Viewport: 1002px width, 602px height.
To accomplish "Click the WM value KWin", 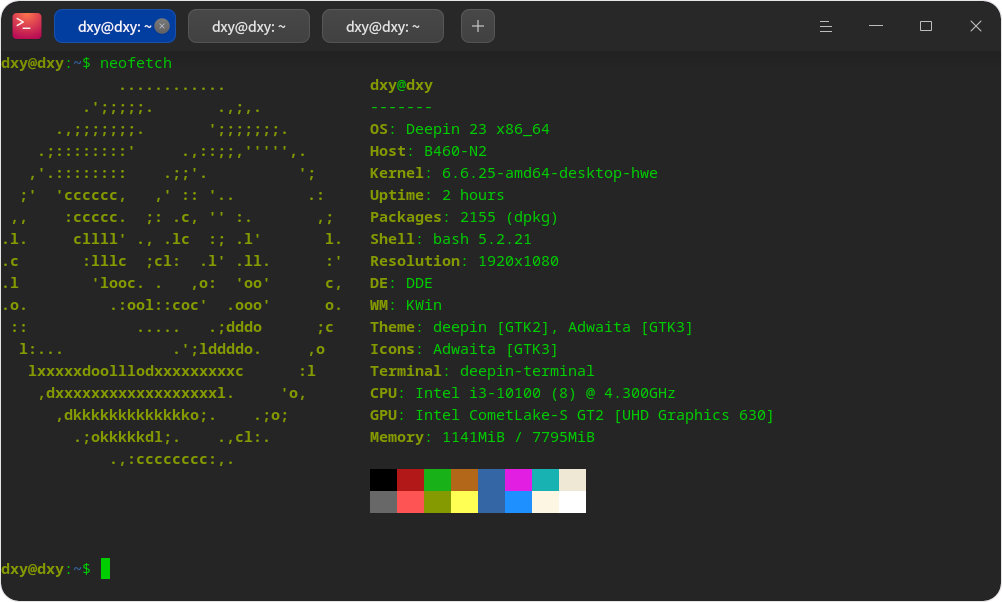I will (x=424, y=305).
